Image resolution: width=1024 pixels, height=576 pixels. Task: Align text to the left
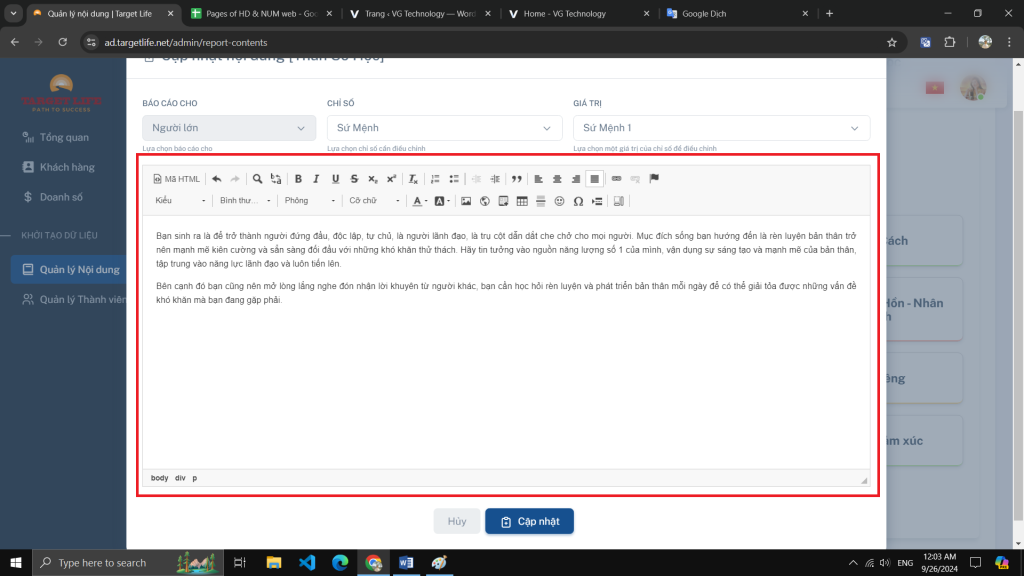[538, 179]
